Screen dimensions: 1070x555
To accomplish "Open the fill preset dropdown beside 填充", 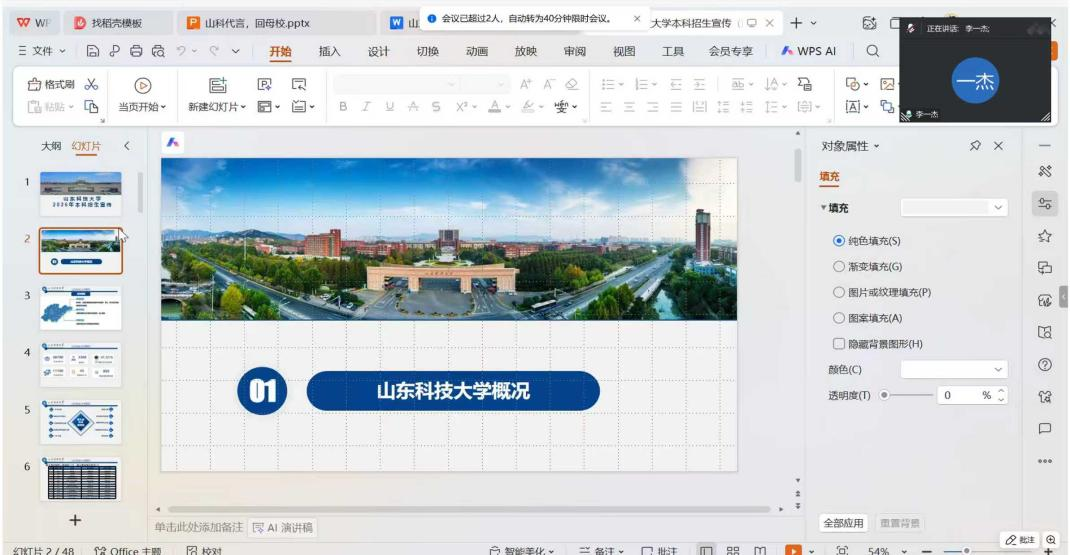I will pos(953,207).
